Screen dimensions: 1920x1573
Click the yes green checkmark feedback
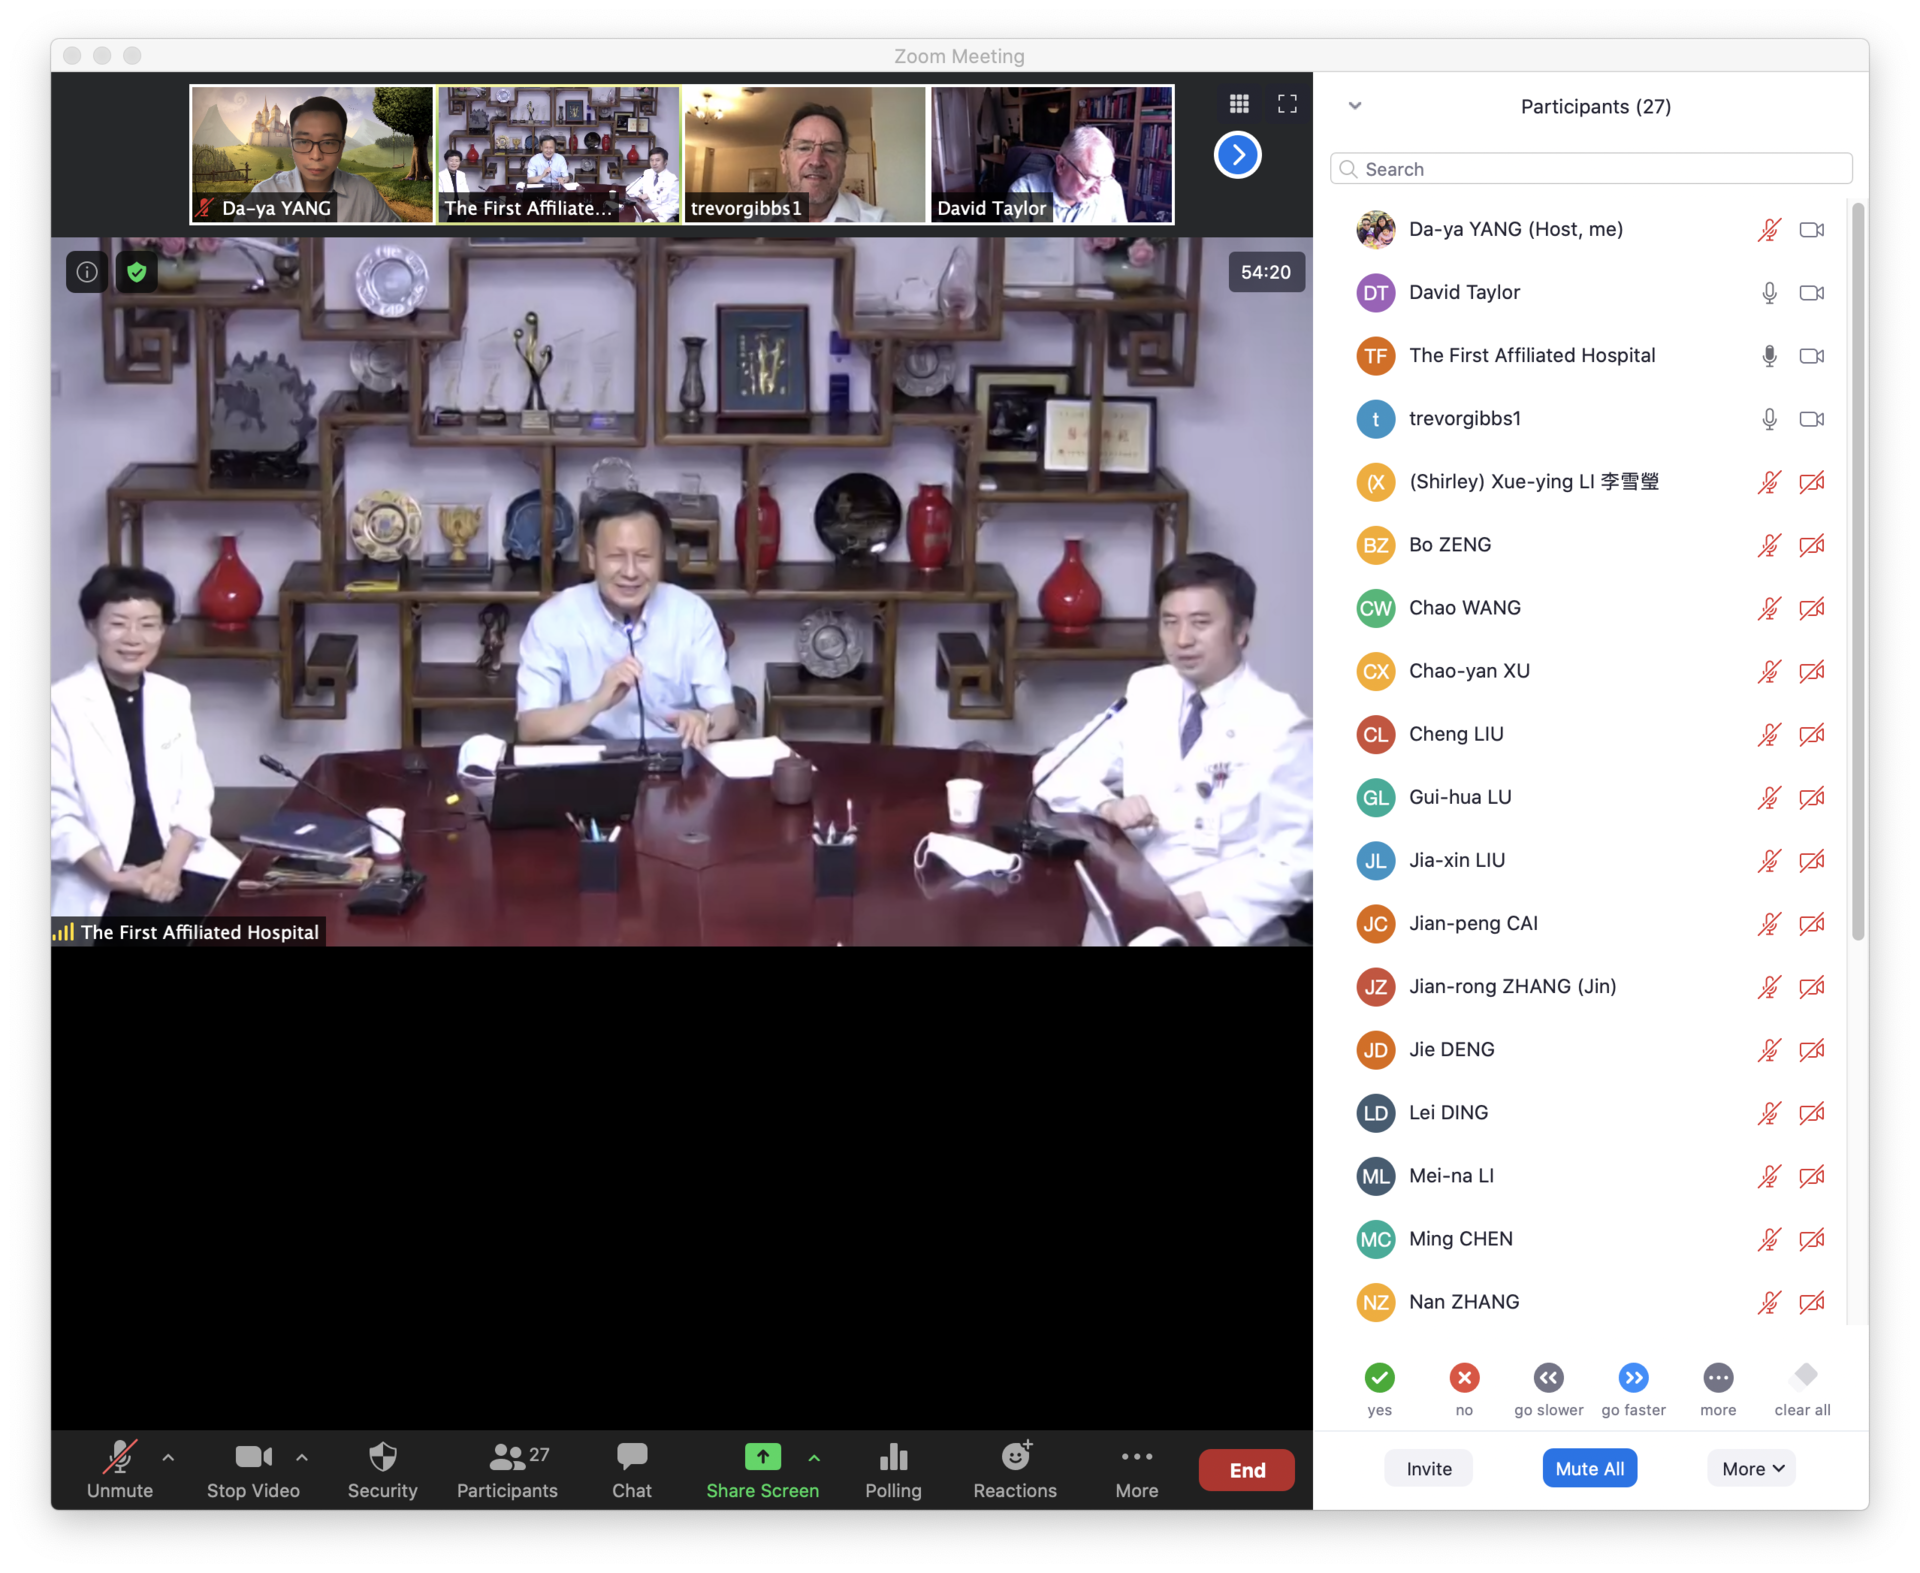[1379, 1378]
